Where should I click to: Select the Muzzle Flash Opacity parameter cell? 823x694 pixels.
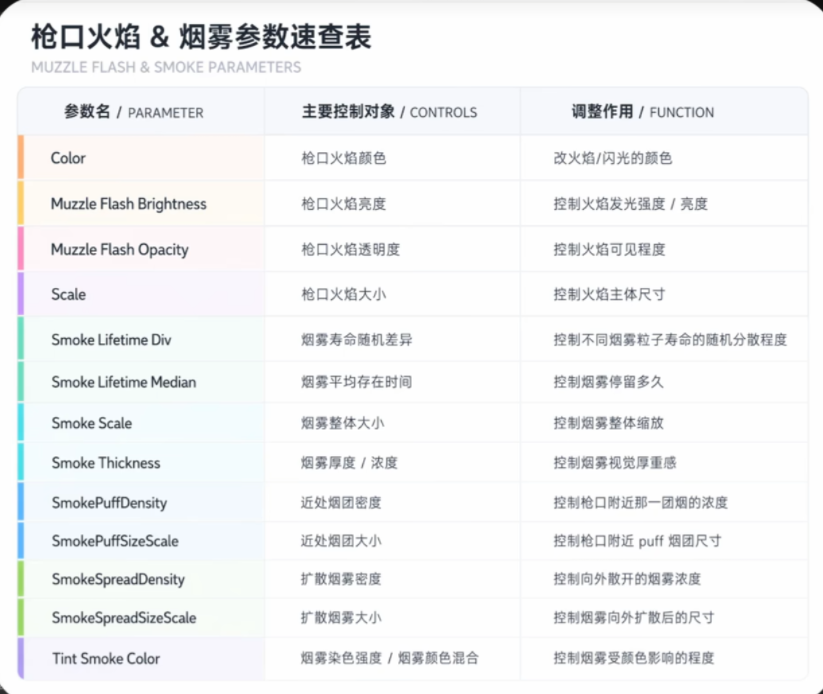tap(141, 249)
